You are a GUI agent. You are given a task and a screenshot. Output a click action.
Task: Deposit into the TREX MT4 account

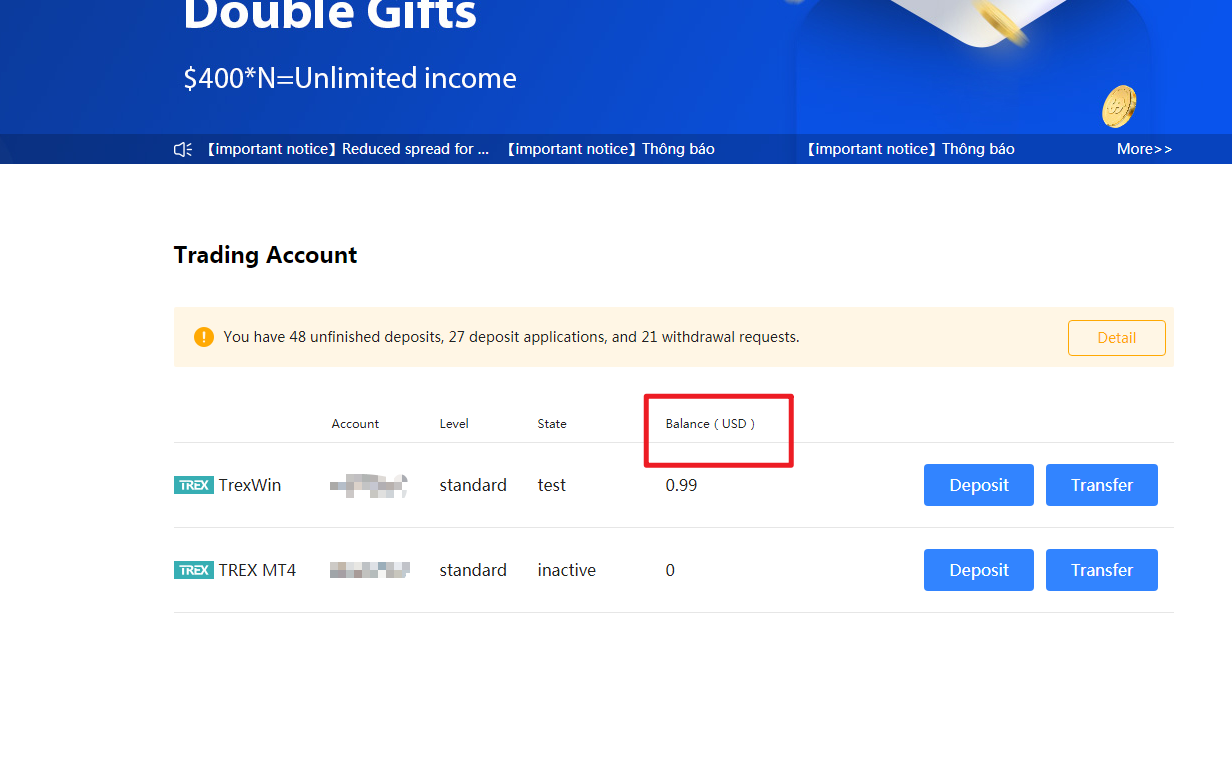click(979, 570)
